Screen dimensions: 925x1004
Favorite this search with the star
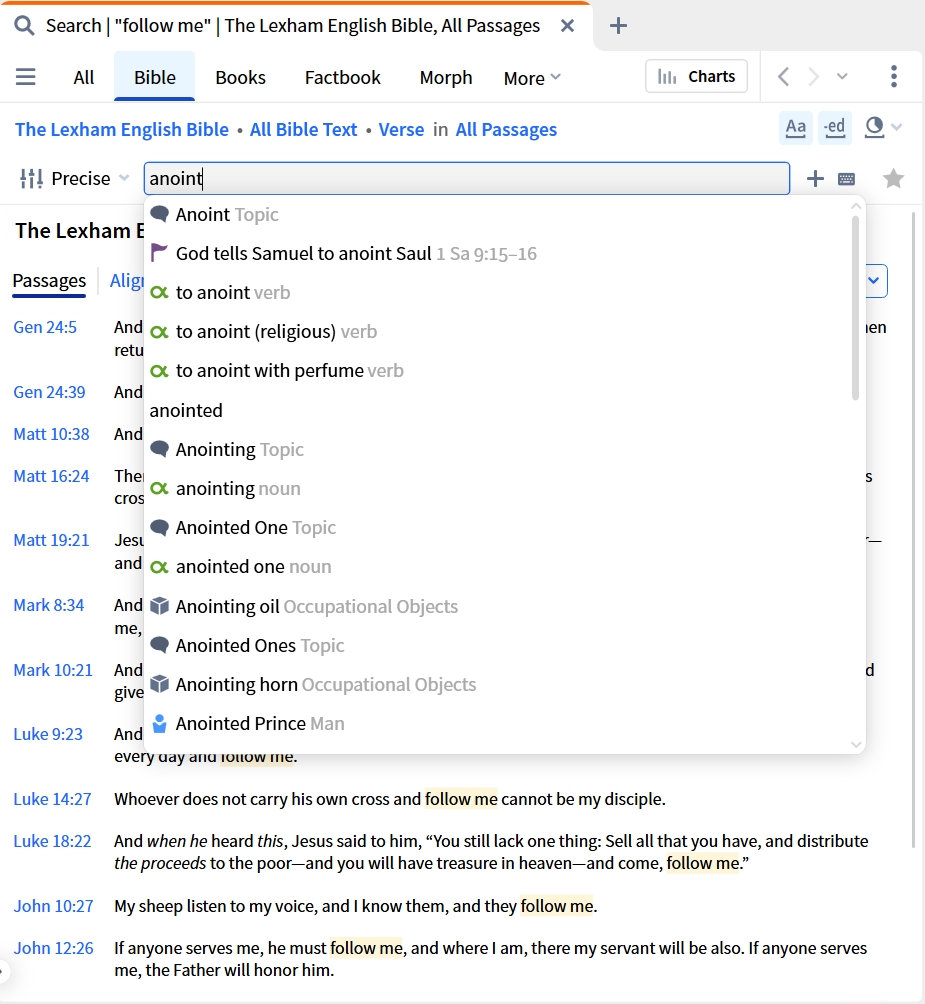(893, 179)
